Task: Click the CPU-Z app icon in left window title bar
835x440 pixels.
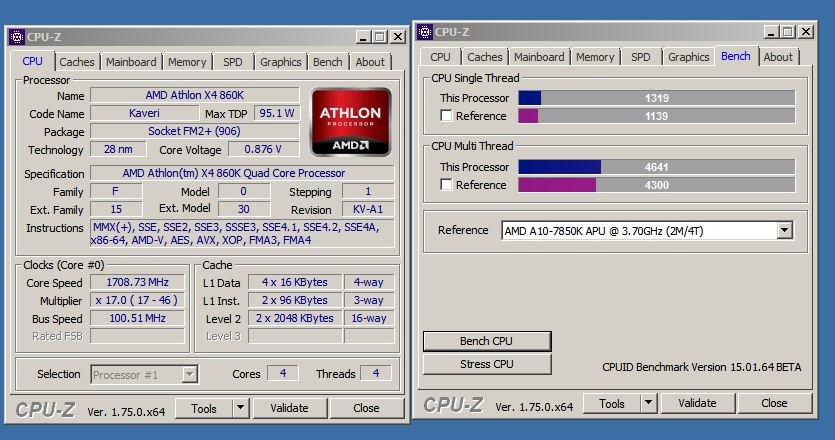Action: 17,37
